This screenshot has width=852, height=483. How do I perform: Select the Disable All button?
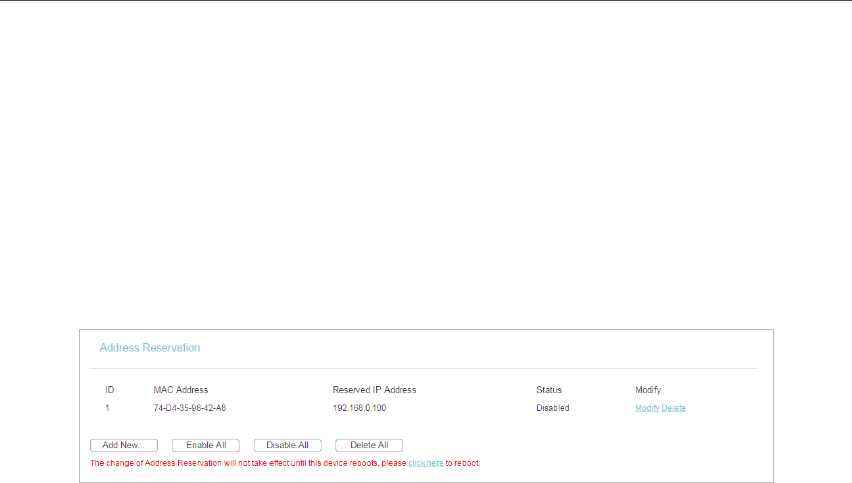pyautogui.click(x=287, y=445)
